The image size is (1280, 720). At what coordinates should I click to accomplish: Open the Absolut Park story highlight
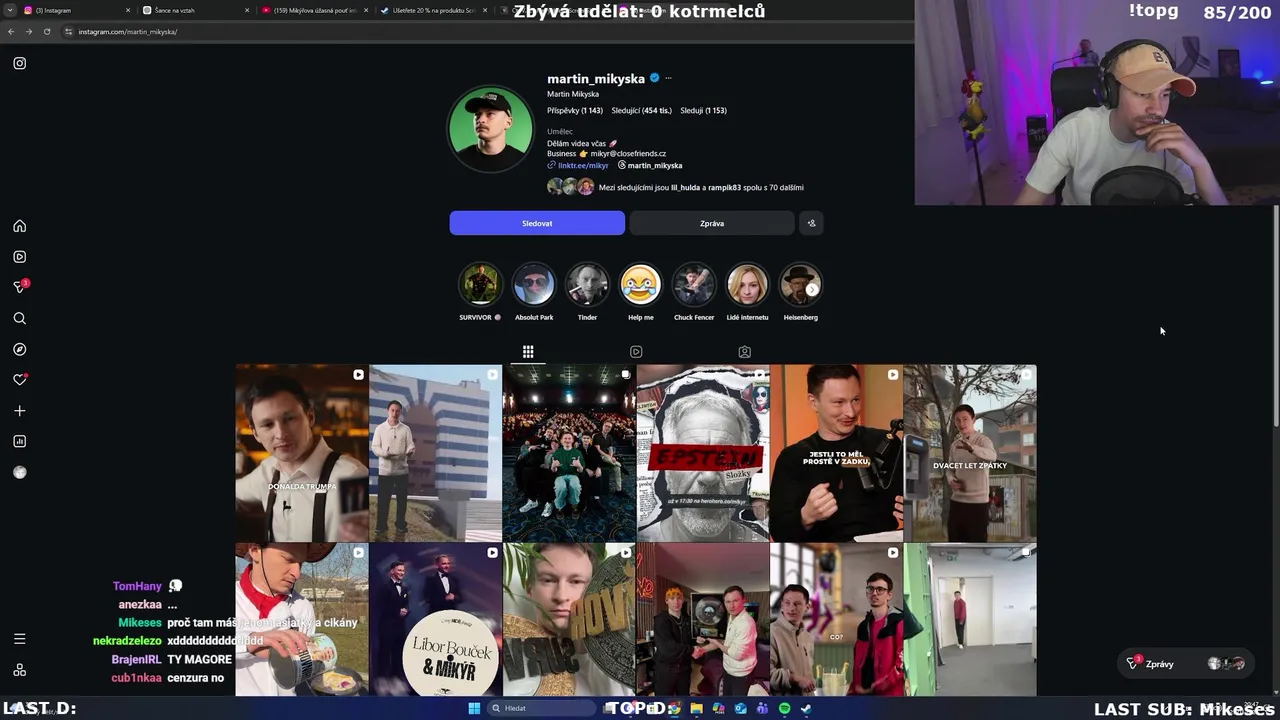click(534, 285)
